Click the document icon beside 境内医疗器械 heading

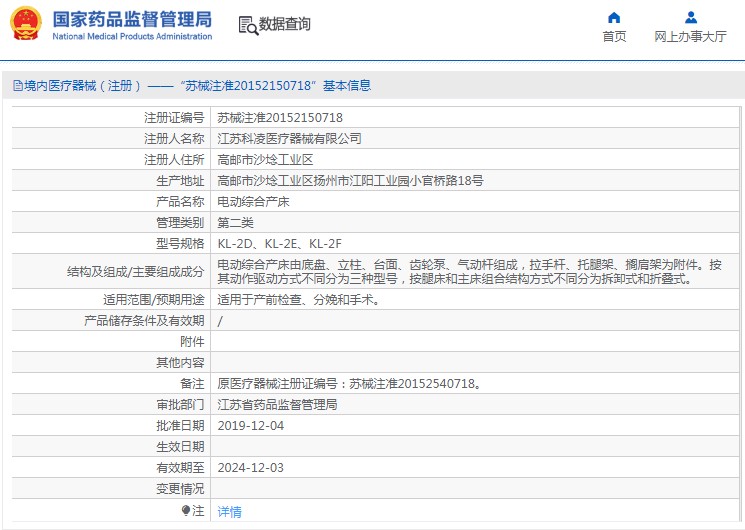[18, 86]
